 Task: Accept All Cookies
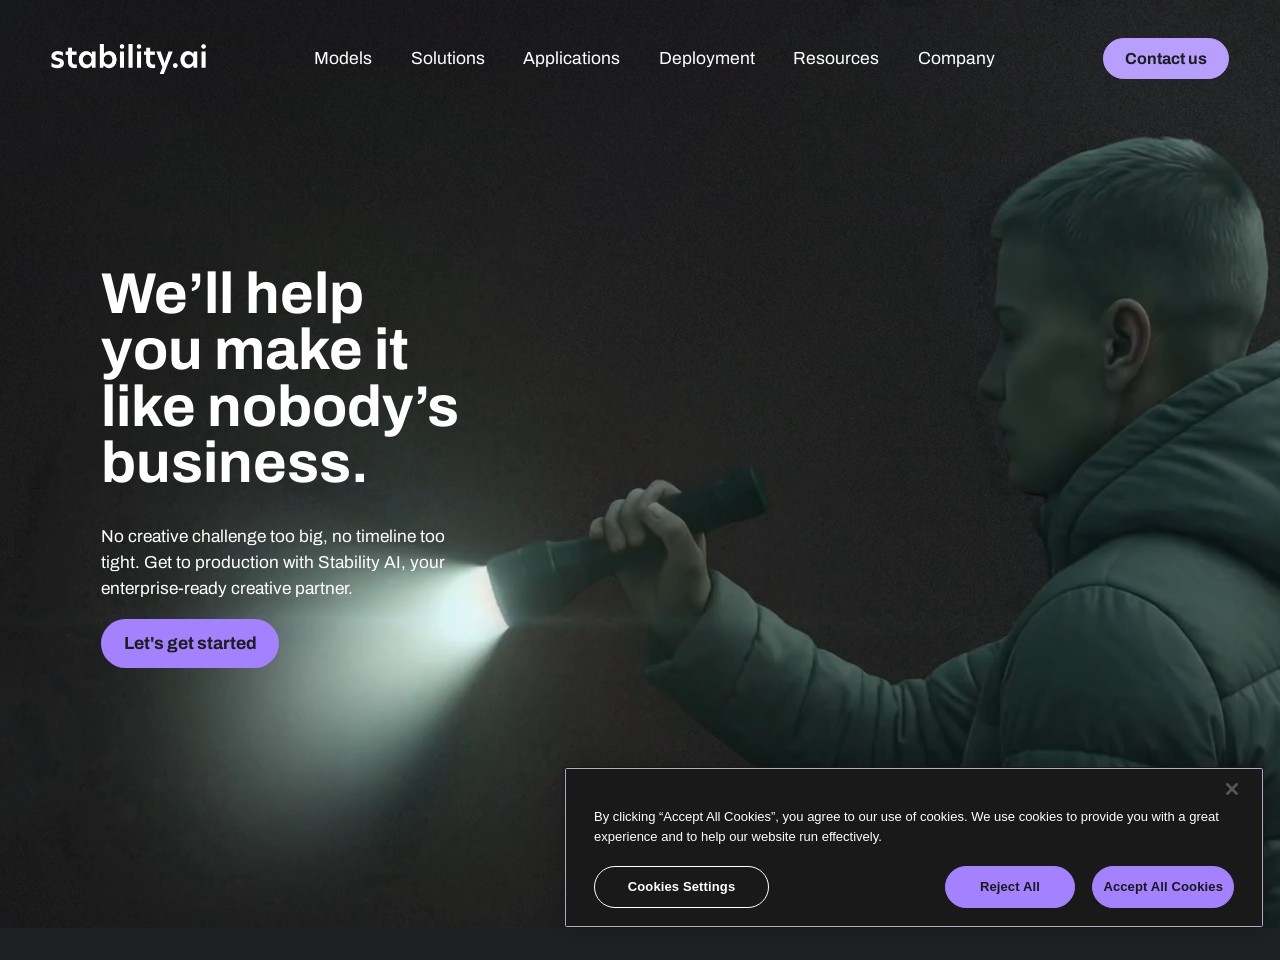tap(1163, 887)
